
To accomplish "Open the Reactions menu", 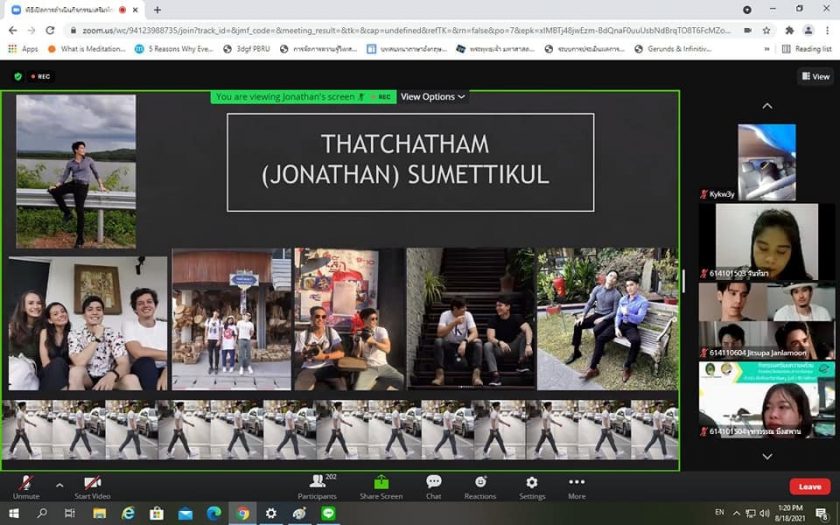I will click(x=480, y=486).
